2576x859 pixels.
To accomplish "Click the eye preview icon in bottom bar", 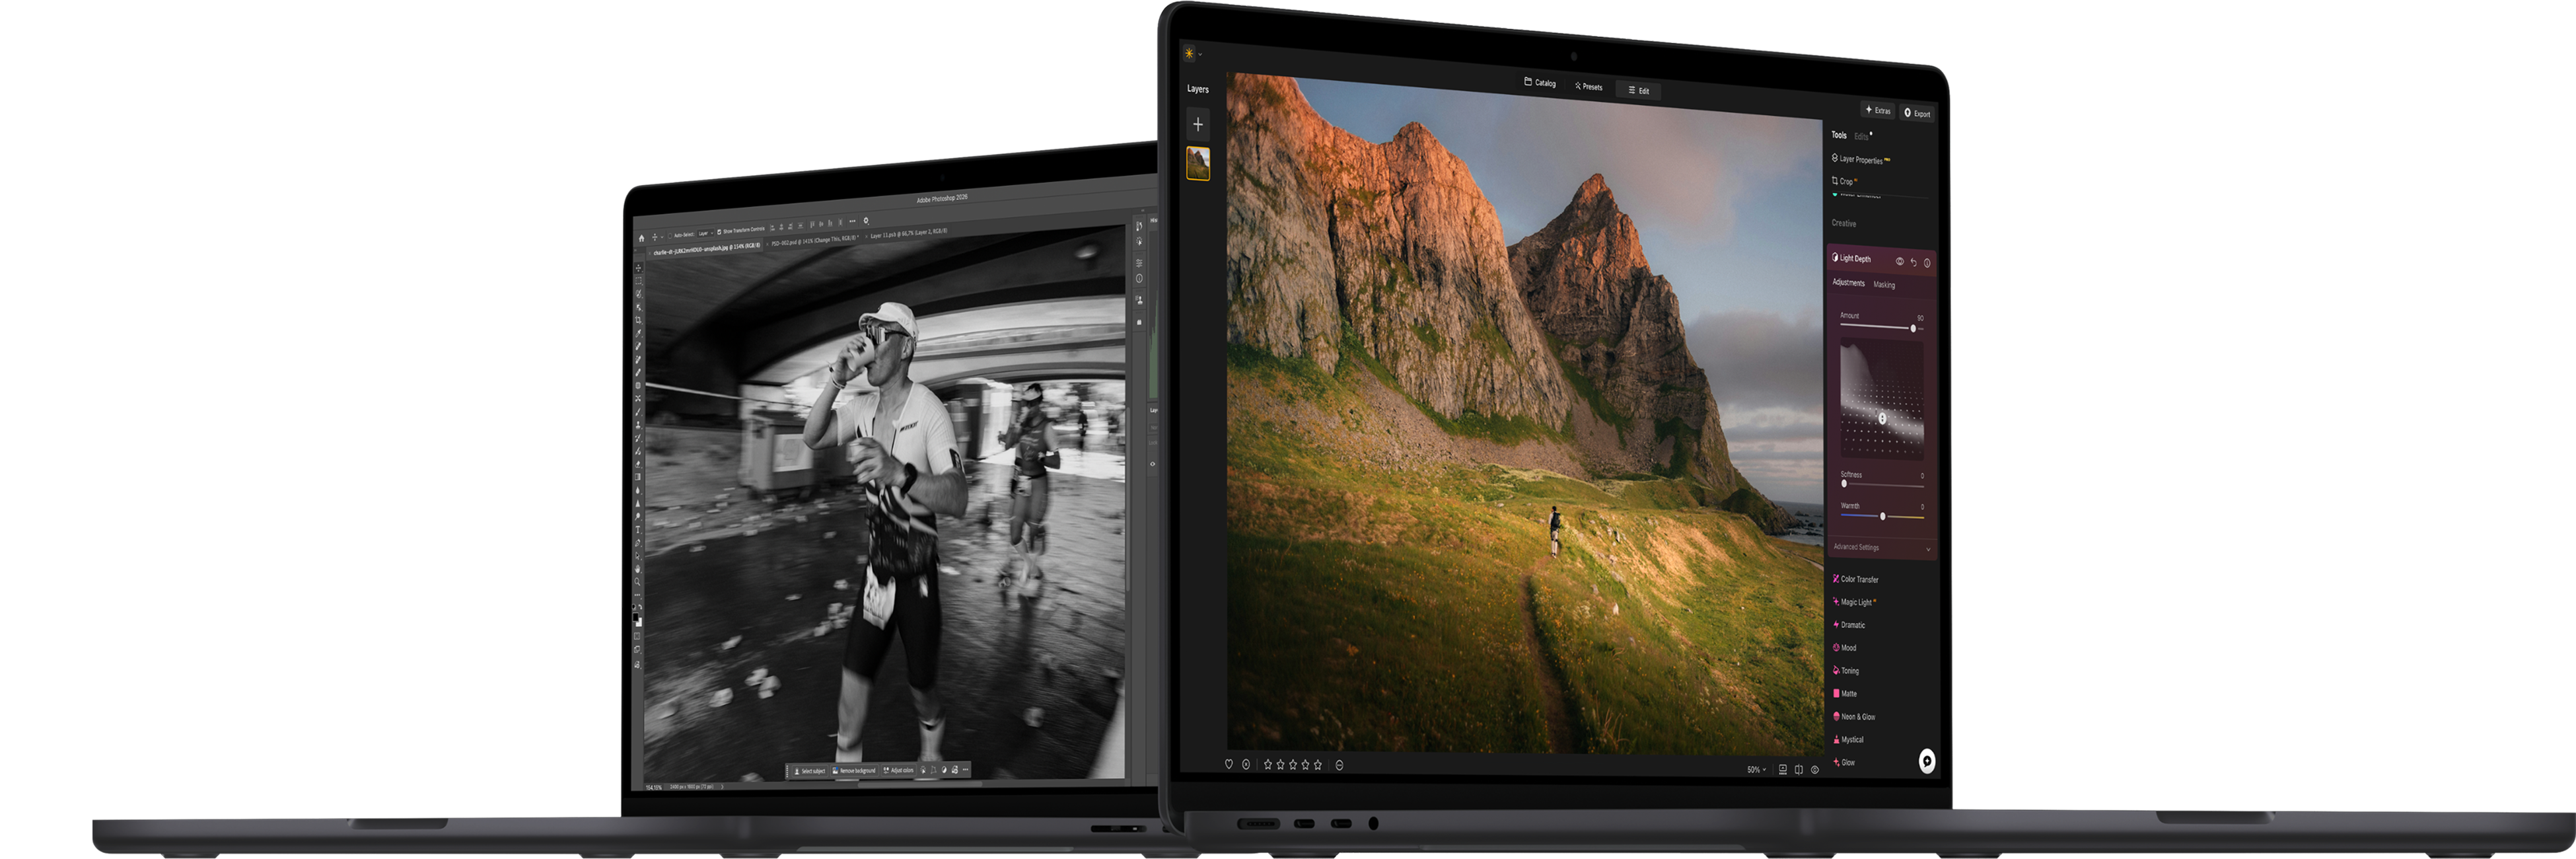I will tap(1815, 770).
